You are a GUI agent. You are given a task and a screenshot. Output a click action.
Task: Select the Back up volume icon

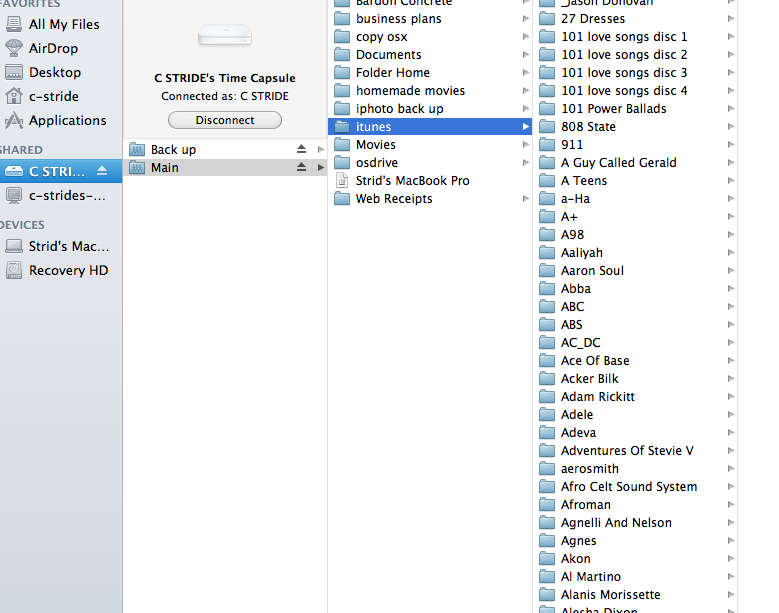pyautogui.click(x=137, y=150)
